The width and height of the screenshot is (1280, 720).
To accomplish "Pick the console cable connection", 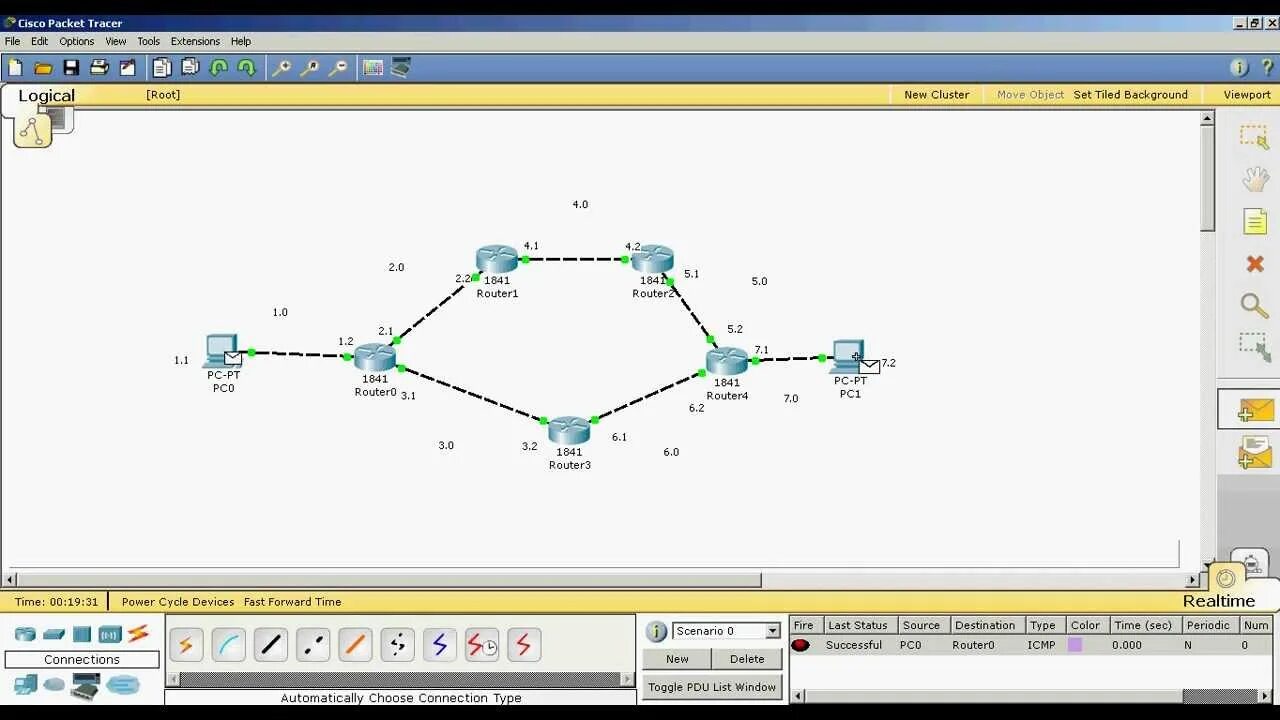I will click(228, 645).
